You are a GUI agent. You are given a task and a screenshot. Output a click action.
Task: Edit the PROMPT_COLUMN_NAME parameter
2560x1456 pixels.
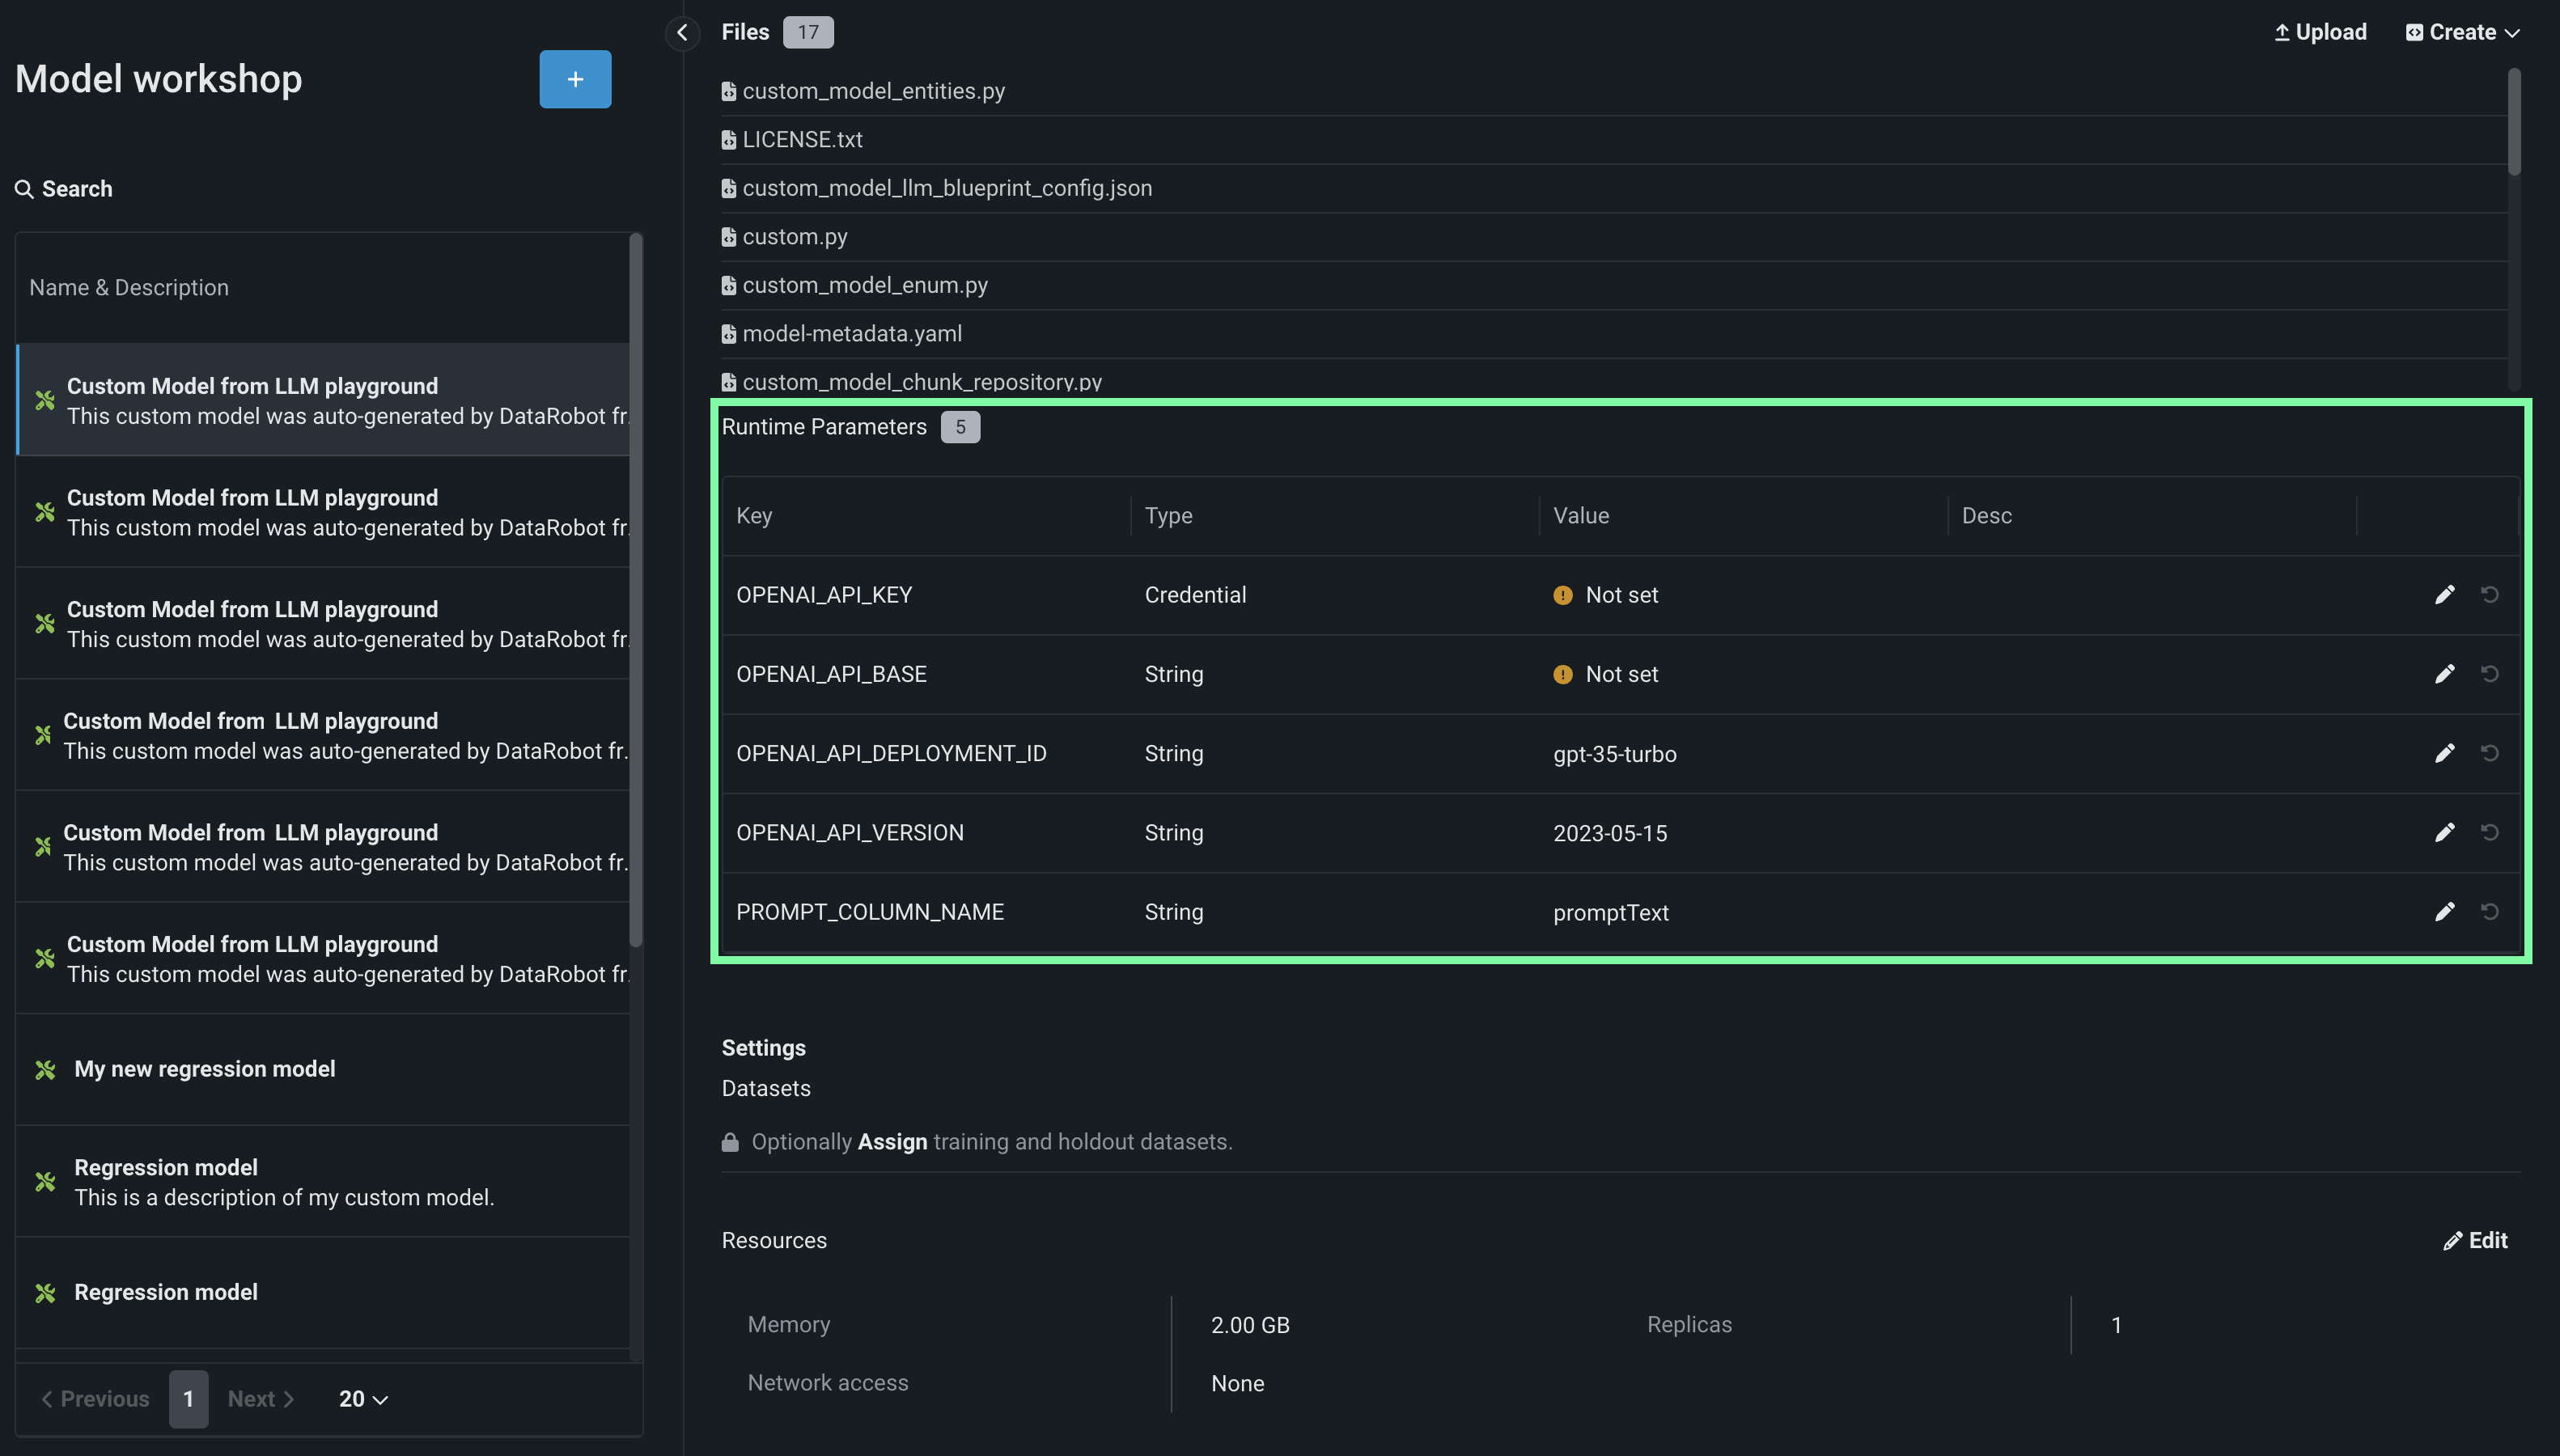(x=2444, y=912)
